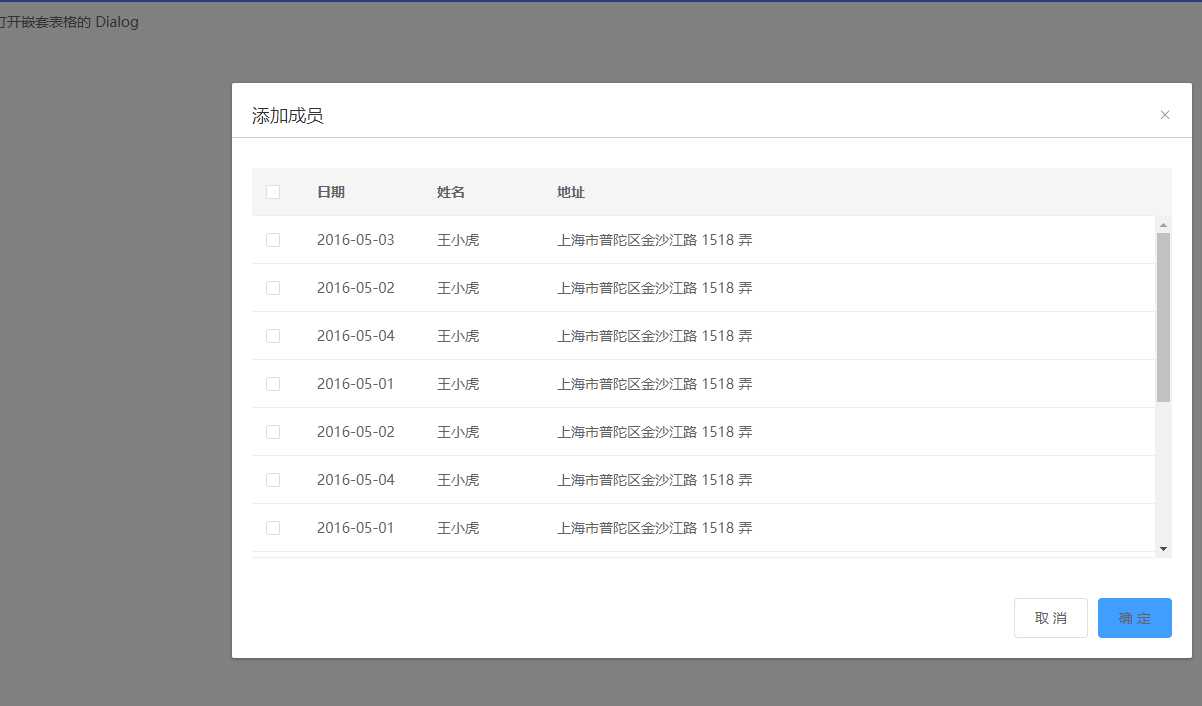The width and height of the screenshot is (1202, 706).
Task: Click the 地址 column header
Action: tap(571, 192)
